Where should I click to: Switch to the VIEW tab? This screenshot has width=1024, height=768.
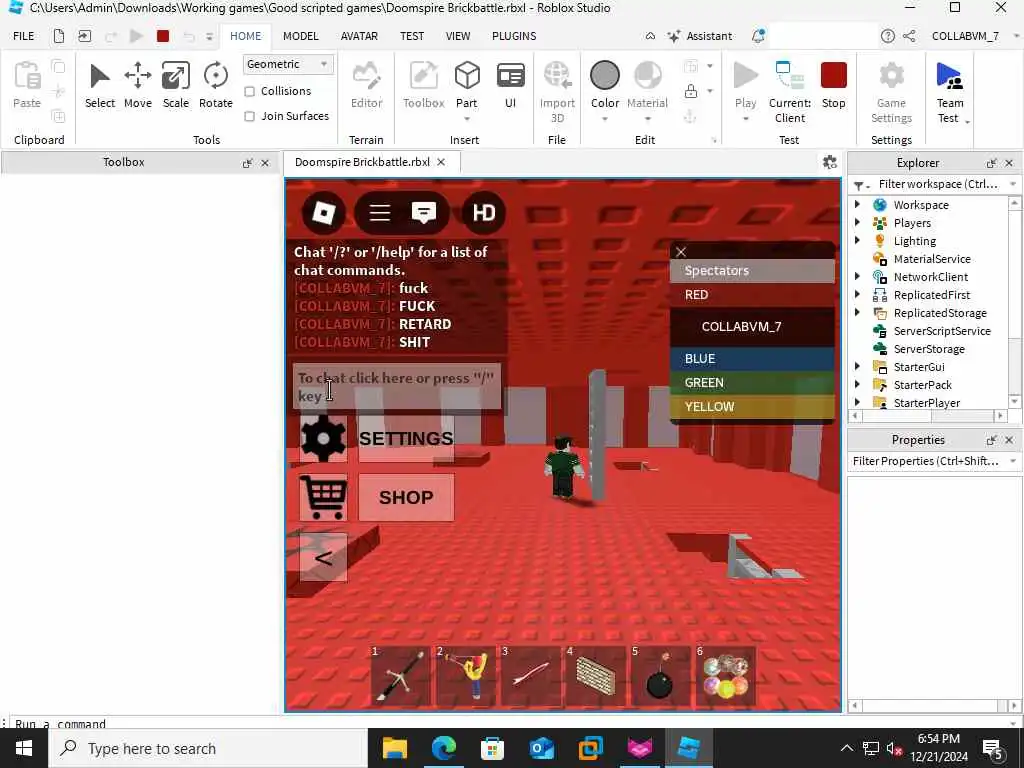458,36
